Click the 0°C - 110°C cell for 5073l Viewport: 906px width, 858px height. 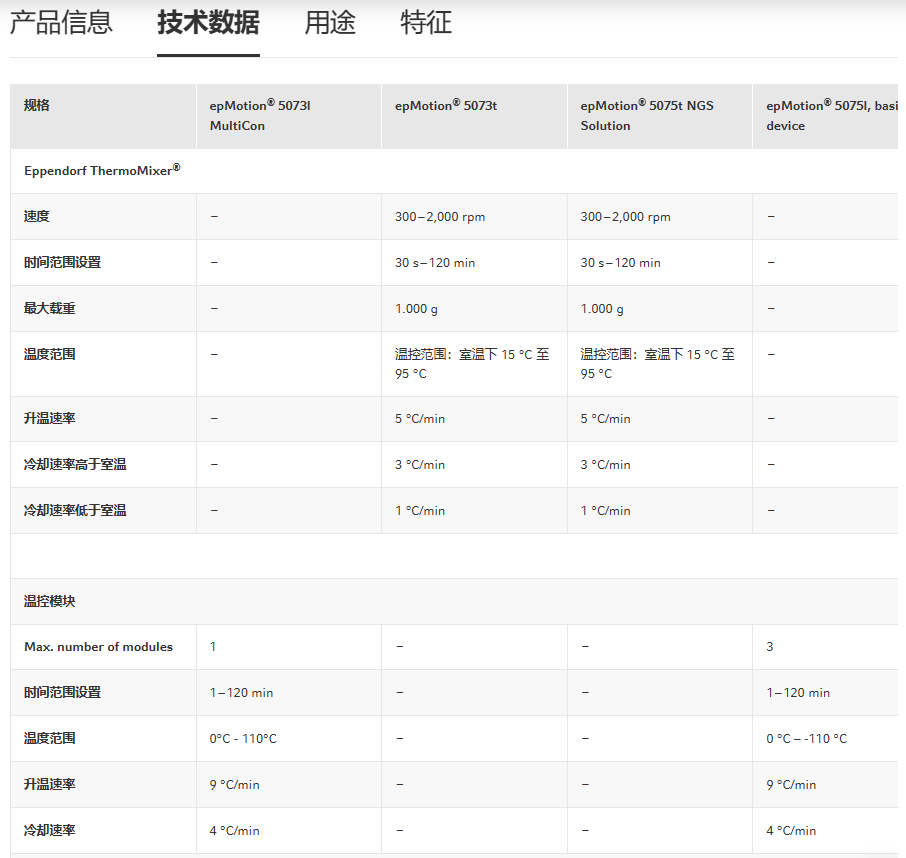(x=243, y=739)
